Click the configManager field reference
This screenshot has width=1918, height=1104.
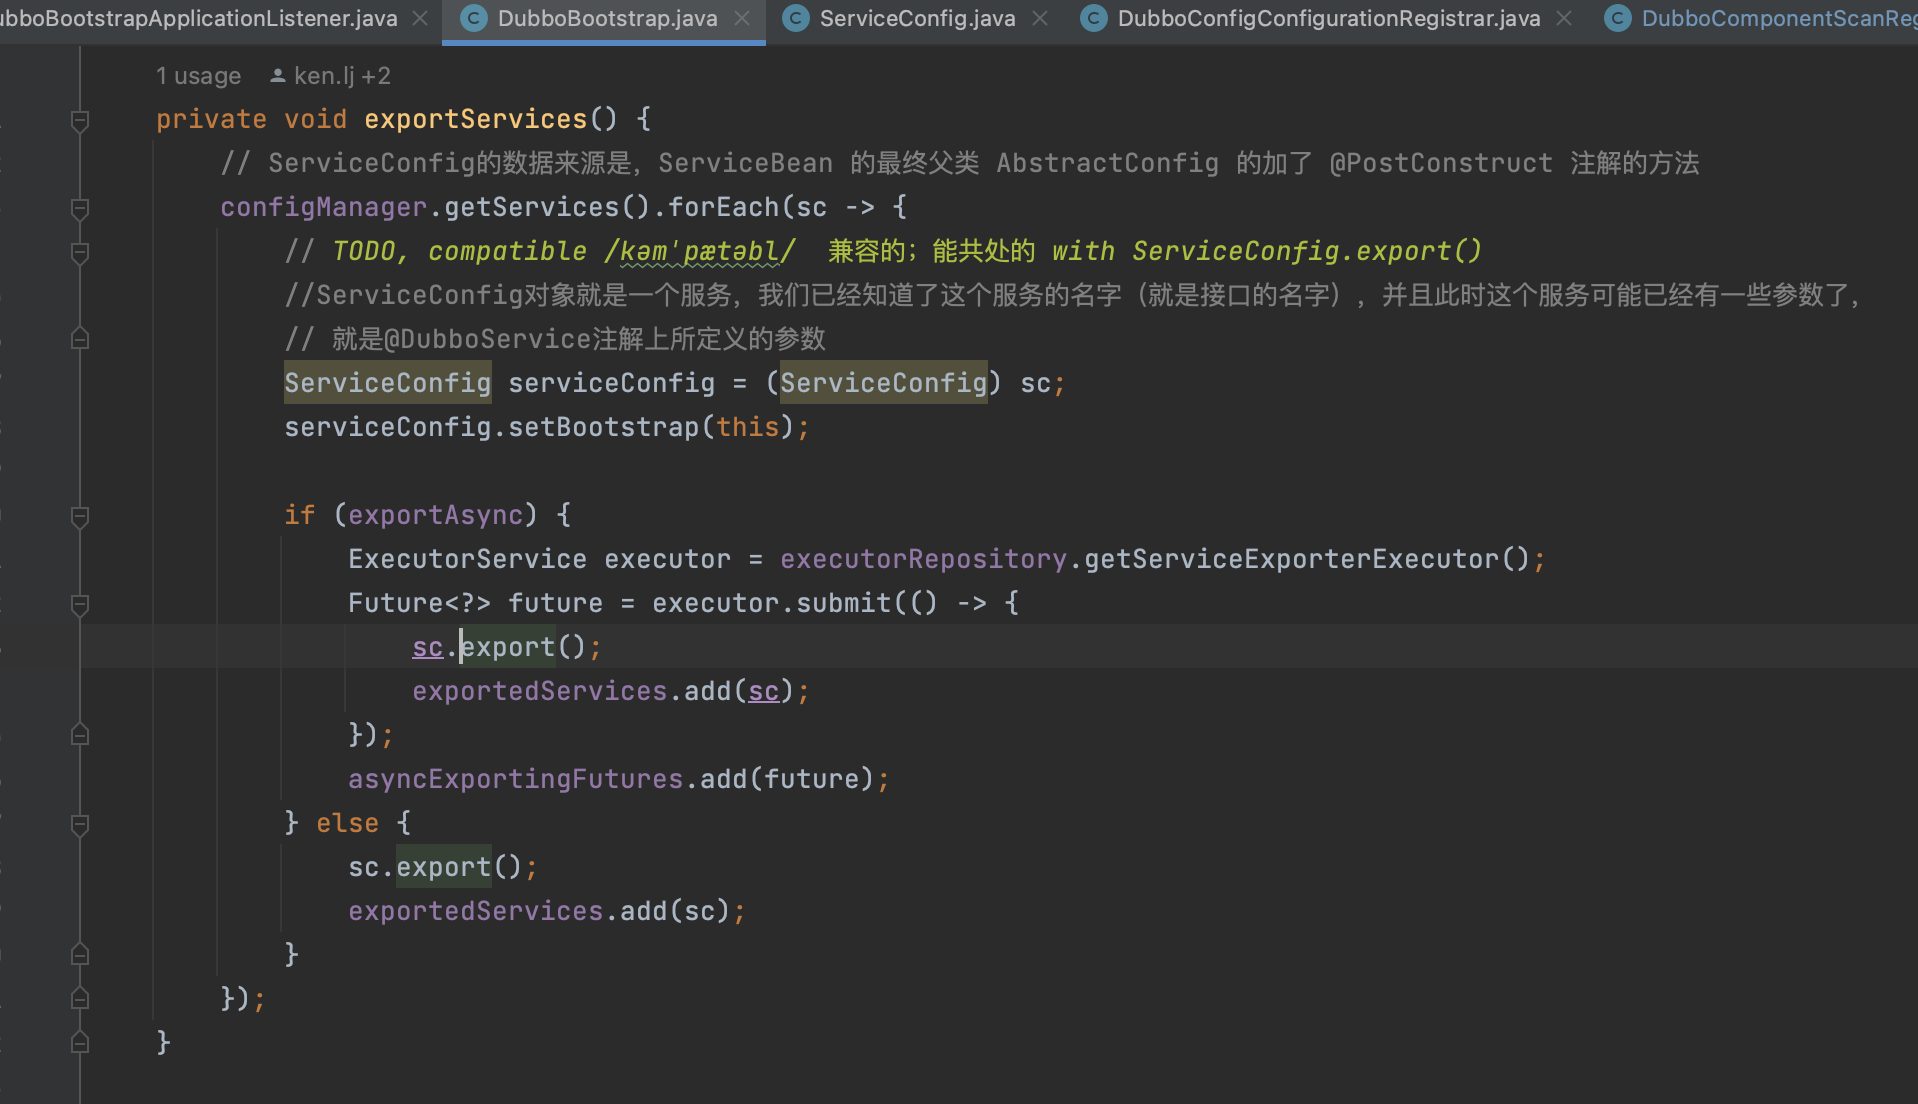point(323,208)
